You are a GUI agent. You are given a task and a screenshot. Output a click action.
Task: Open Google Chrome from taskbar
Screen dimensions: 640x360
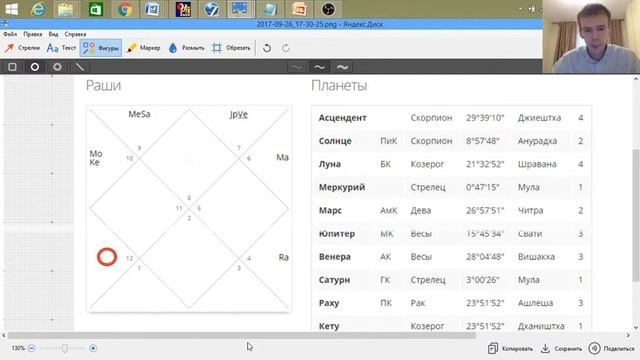(x=124, y=9)
